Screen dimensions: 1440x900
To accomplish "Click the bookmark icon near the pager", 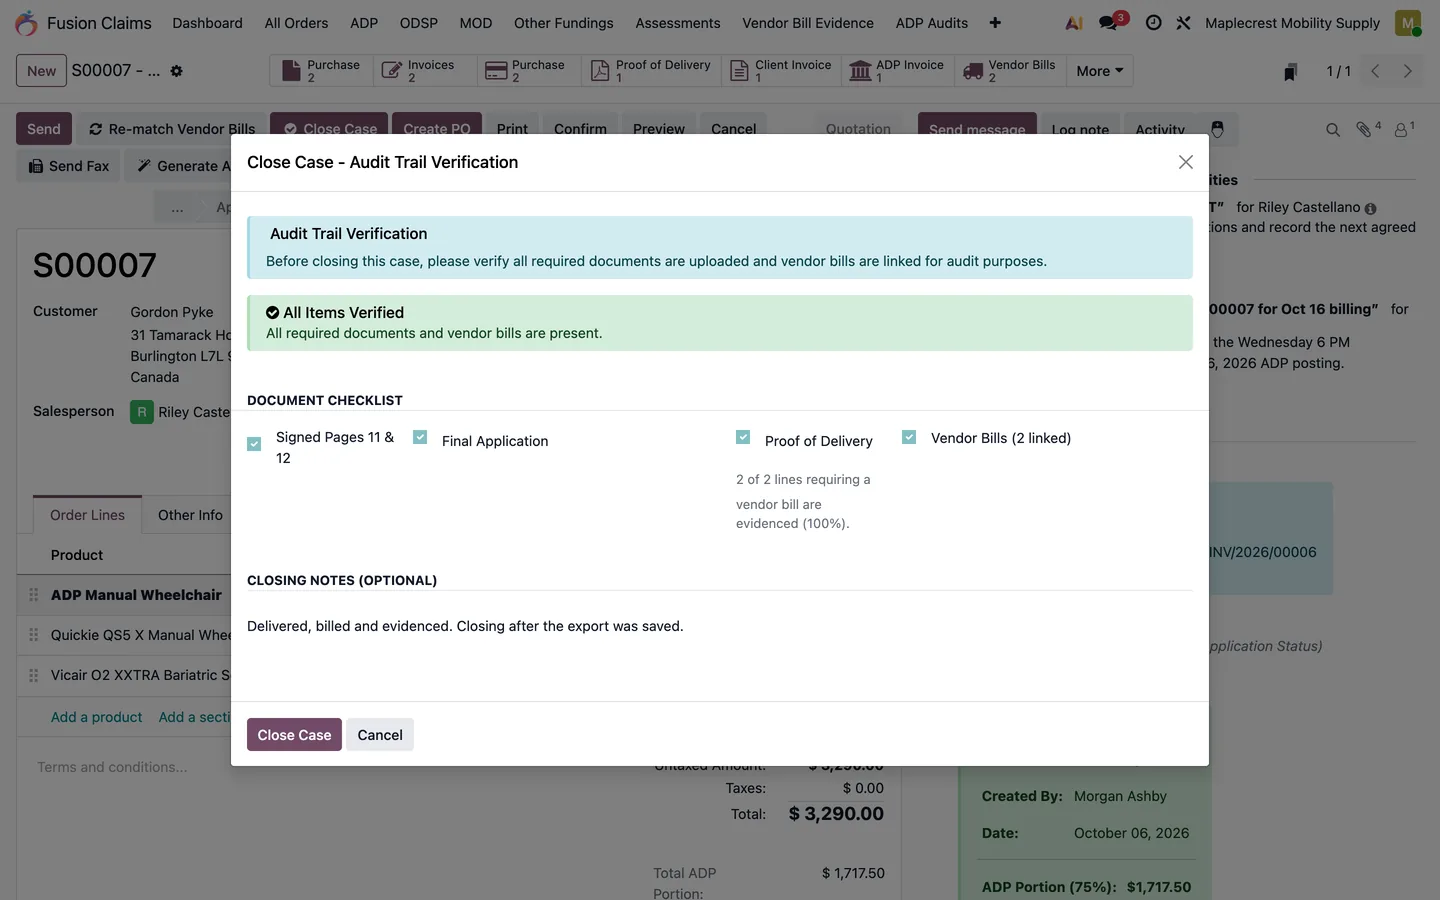I will [1291, 72].
